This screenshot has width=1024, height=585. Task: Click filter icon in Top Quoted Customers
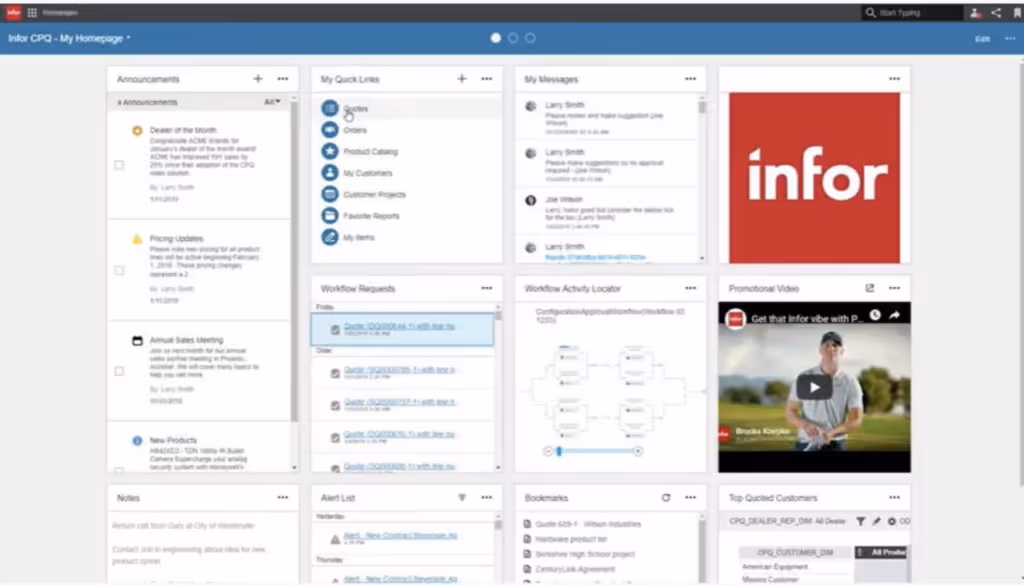(861, 521)
